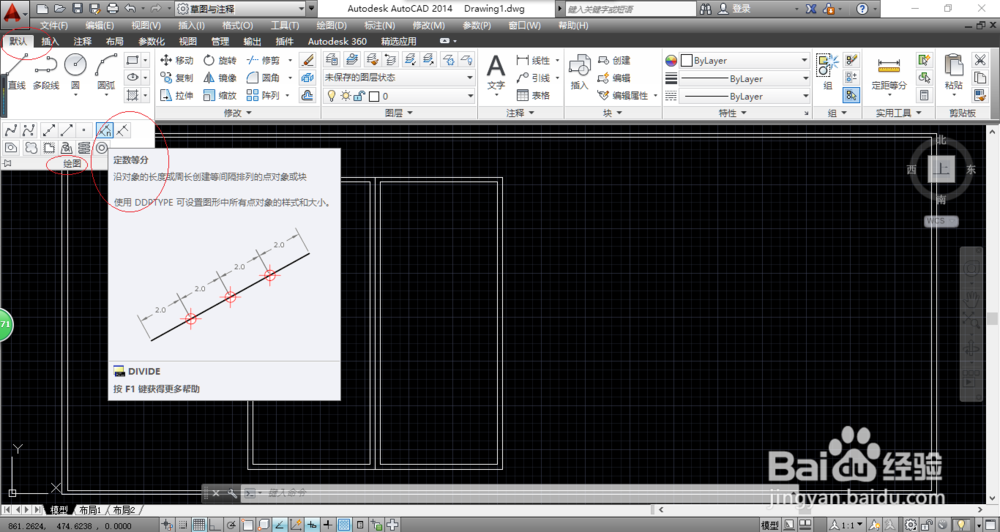Toggle ortho mode in status bar
Screen dimensions: 1000x532
point(215,525)
